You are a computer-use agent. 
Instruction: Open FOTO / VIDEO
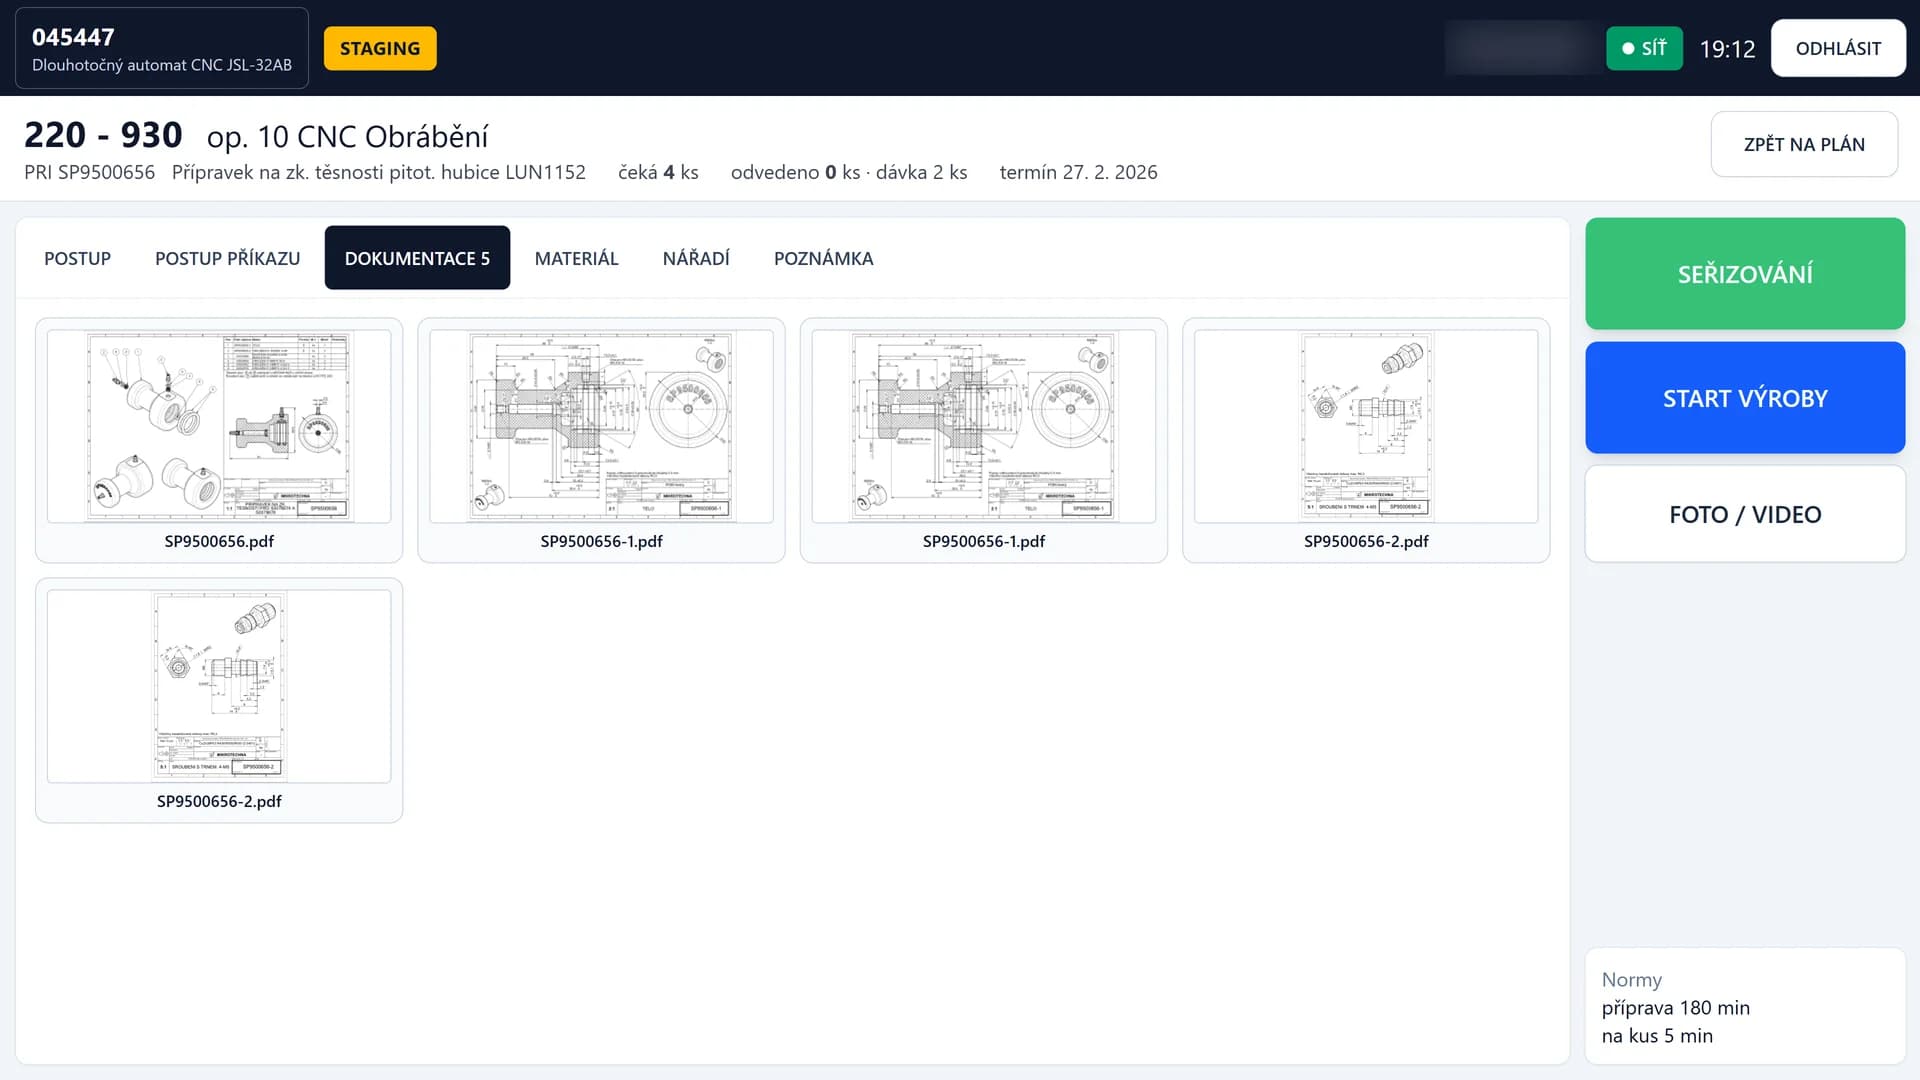point(1745,514)
